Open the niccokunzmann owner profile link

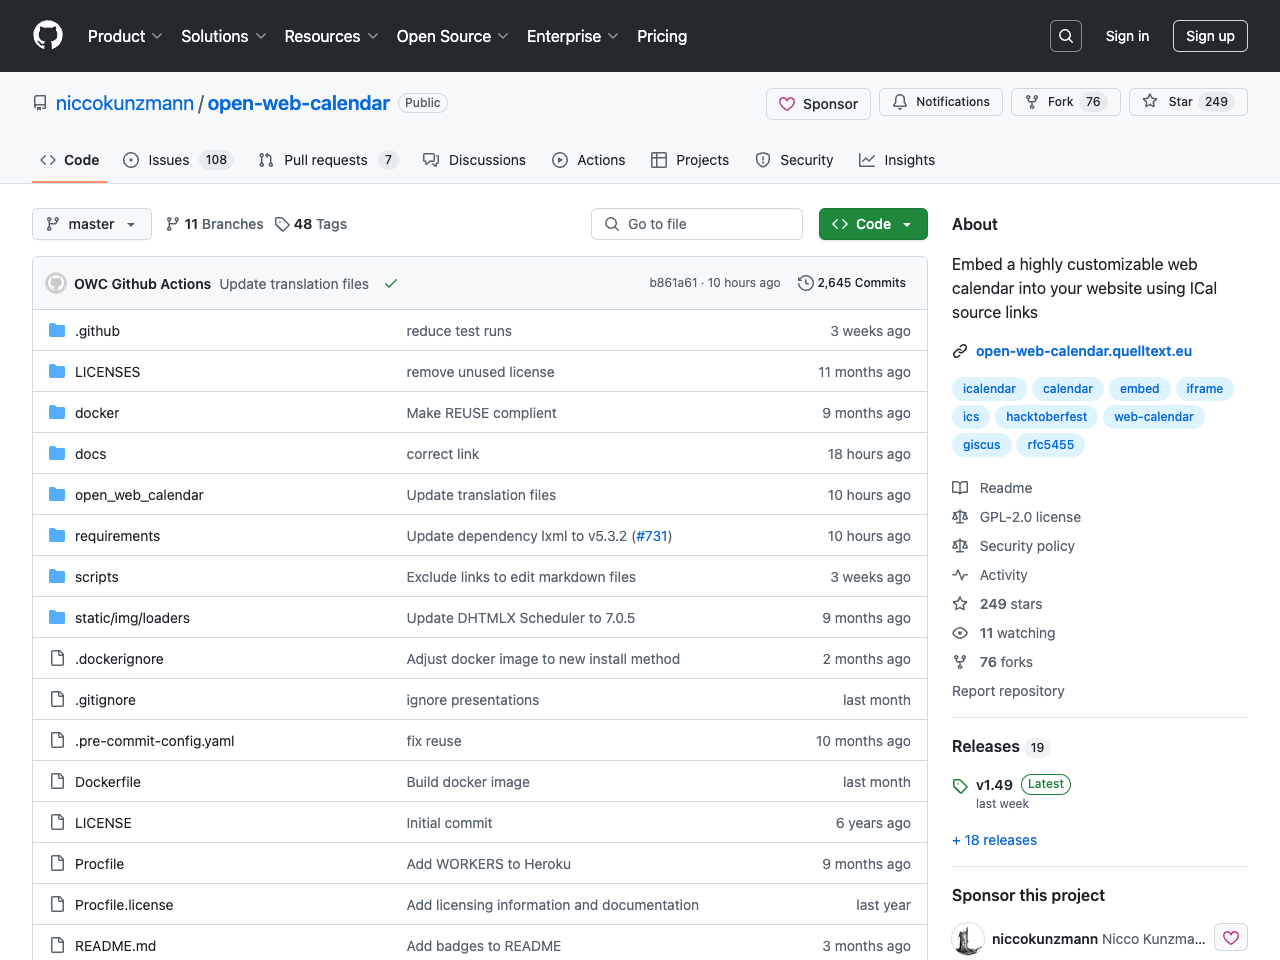(x=125, y=103)
